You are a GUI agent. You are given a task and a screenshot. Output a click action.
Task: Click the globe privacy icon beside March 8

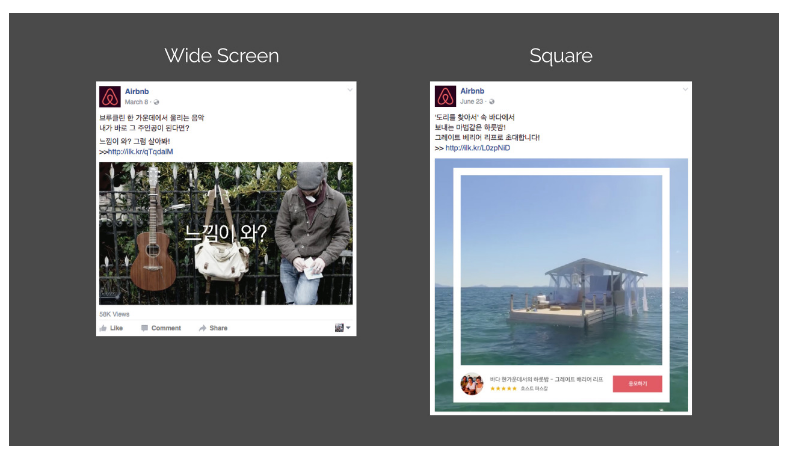pos(156,102)
